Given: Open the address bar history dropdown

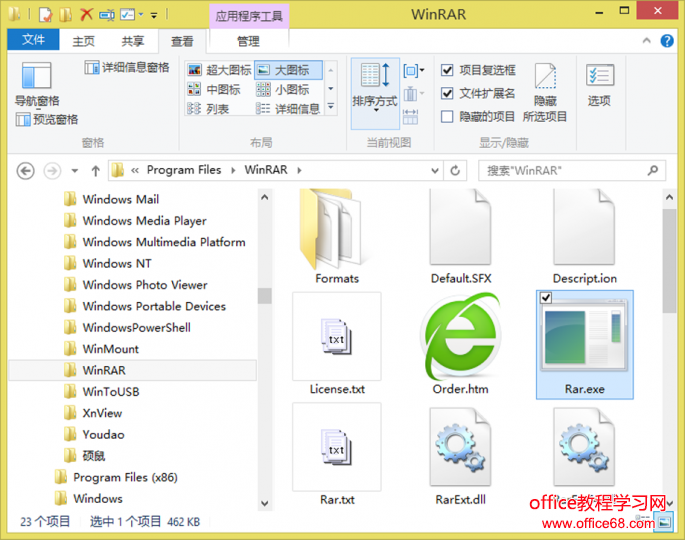Looking at the screenshot, I should (435, 170).
